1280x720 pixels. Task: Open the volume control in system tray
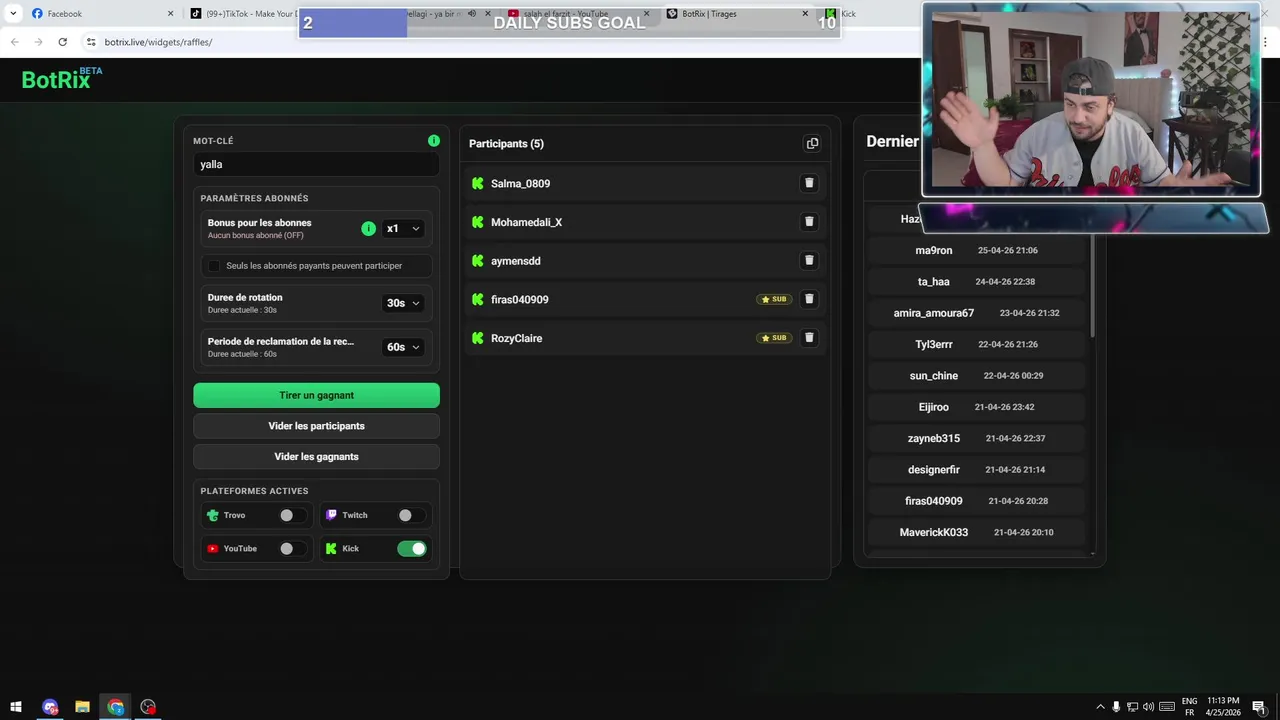click(1148, 707)
